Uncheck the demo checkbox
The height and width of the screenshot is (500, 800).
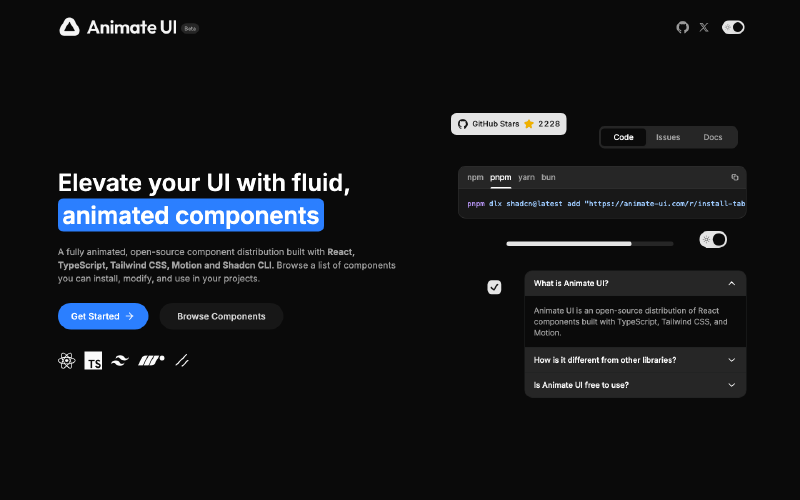494,287
